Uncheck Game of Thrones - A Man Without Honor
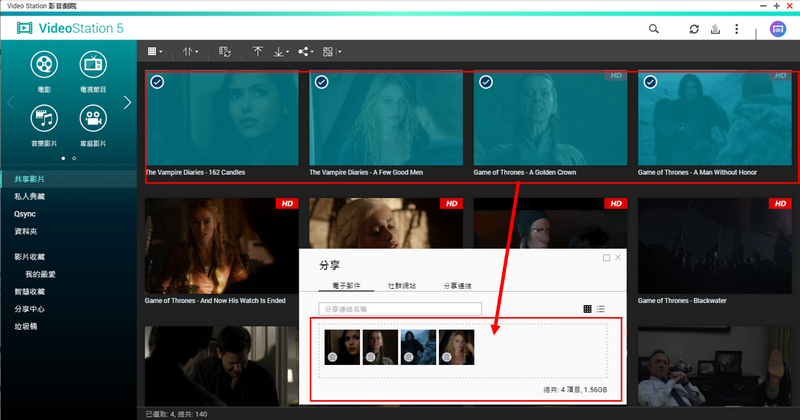Screen dimensions: 800x420 [650, 82]
